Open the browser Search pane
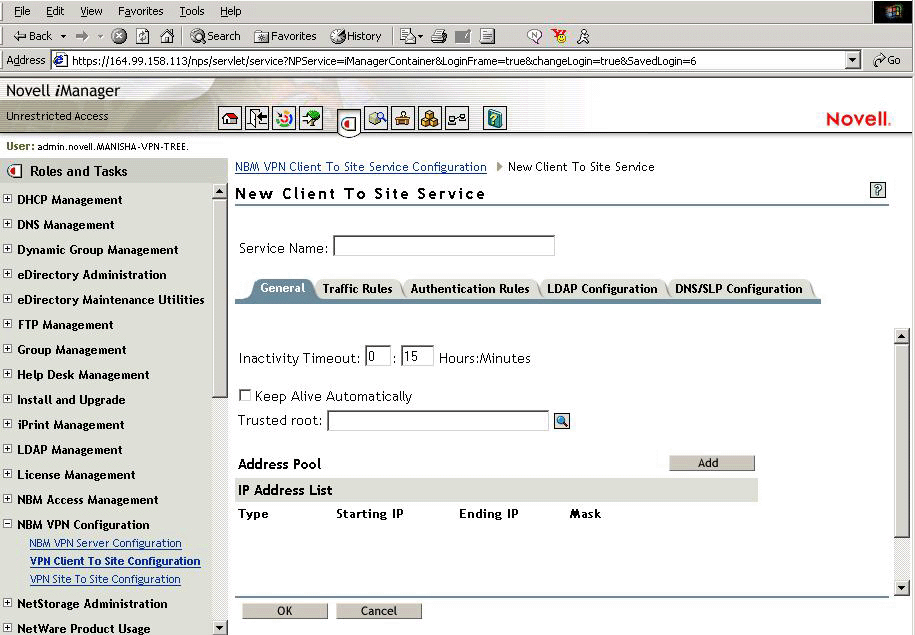 (215, 36)
